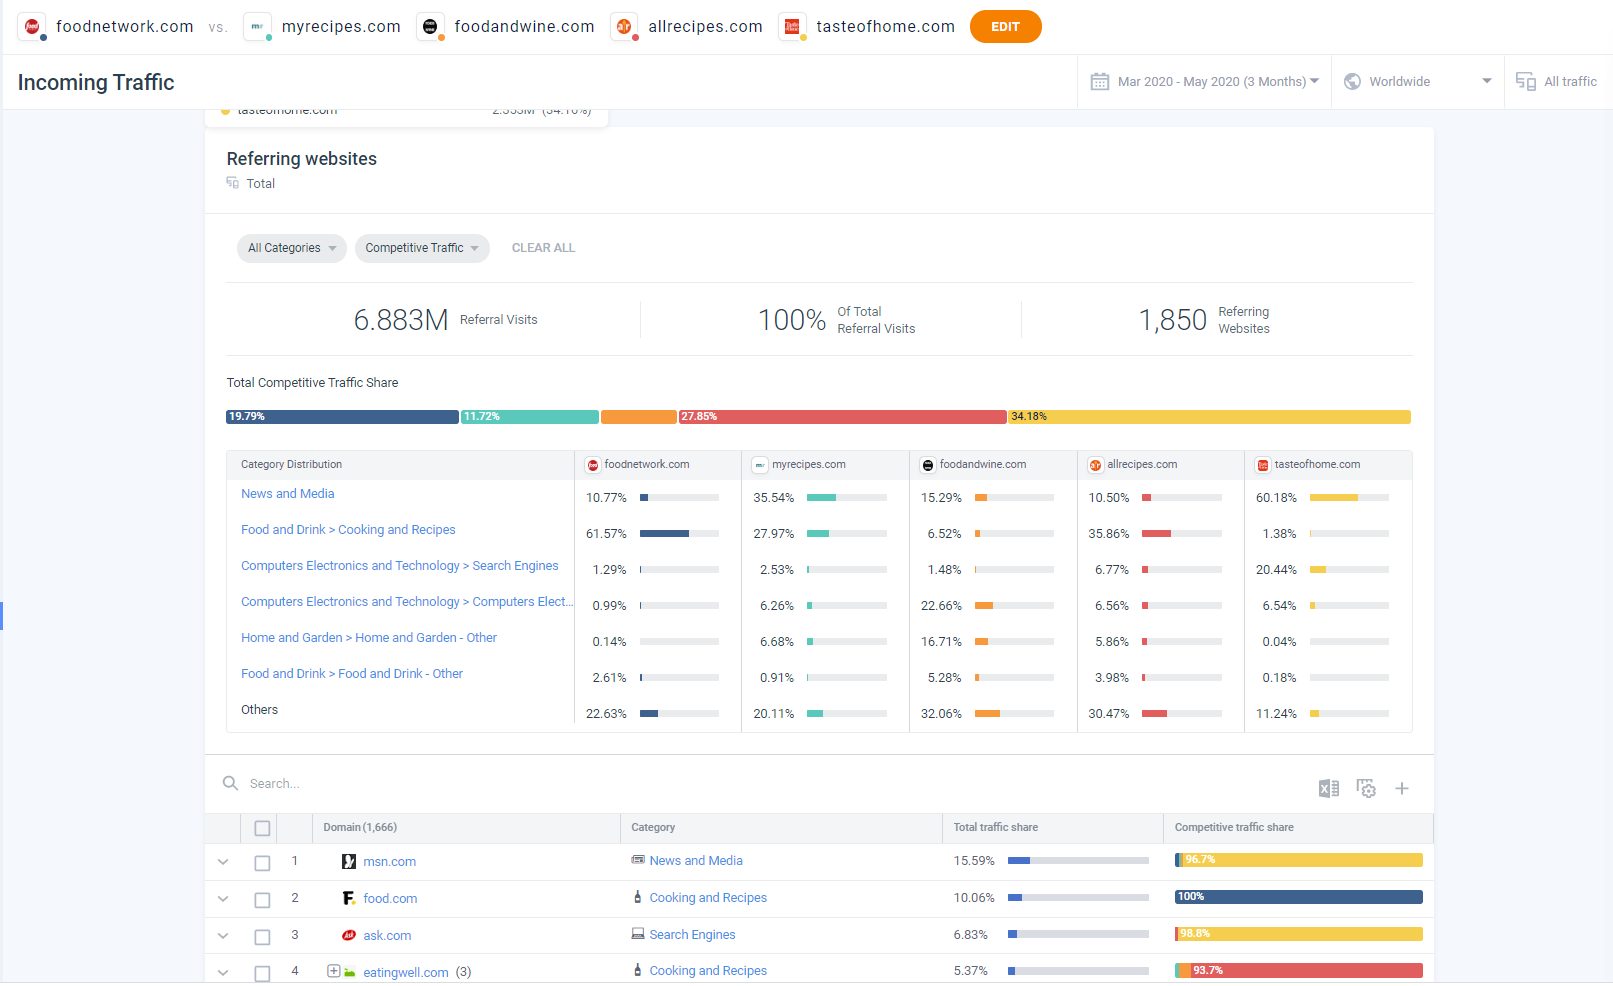Click Food and Drink > Cooking and Recipes link
This screenshot has width=1613, height=986.
pos(348,530)
